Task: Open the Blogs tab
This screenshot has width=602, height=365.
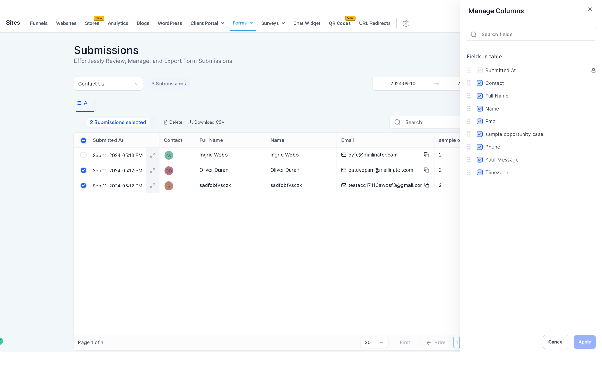Action: pos(143,23)
